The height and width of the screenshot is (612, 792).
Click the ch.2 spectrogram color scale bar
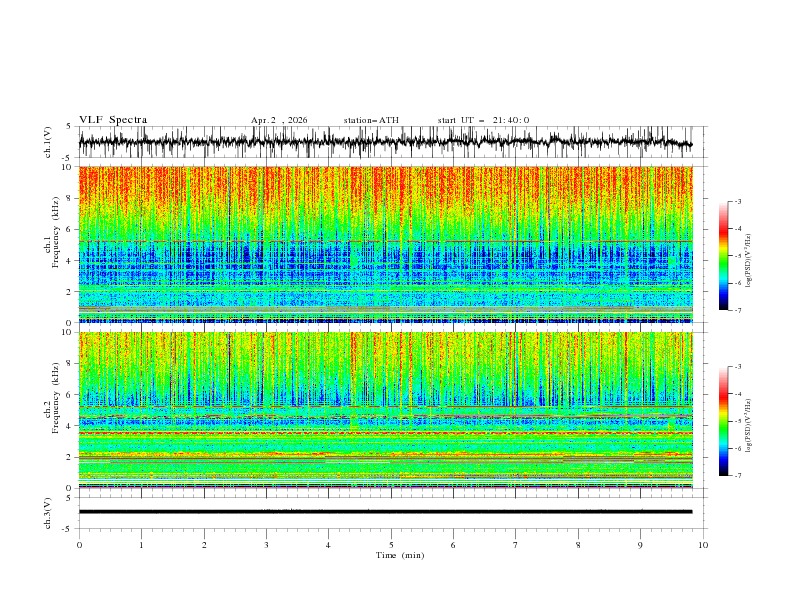pos(723,421)
